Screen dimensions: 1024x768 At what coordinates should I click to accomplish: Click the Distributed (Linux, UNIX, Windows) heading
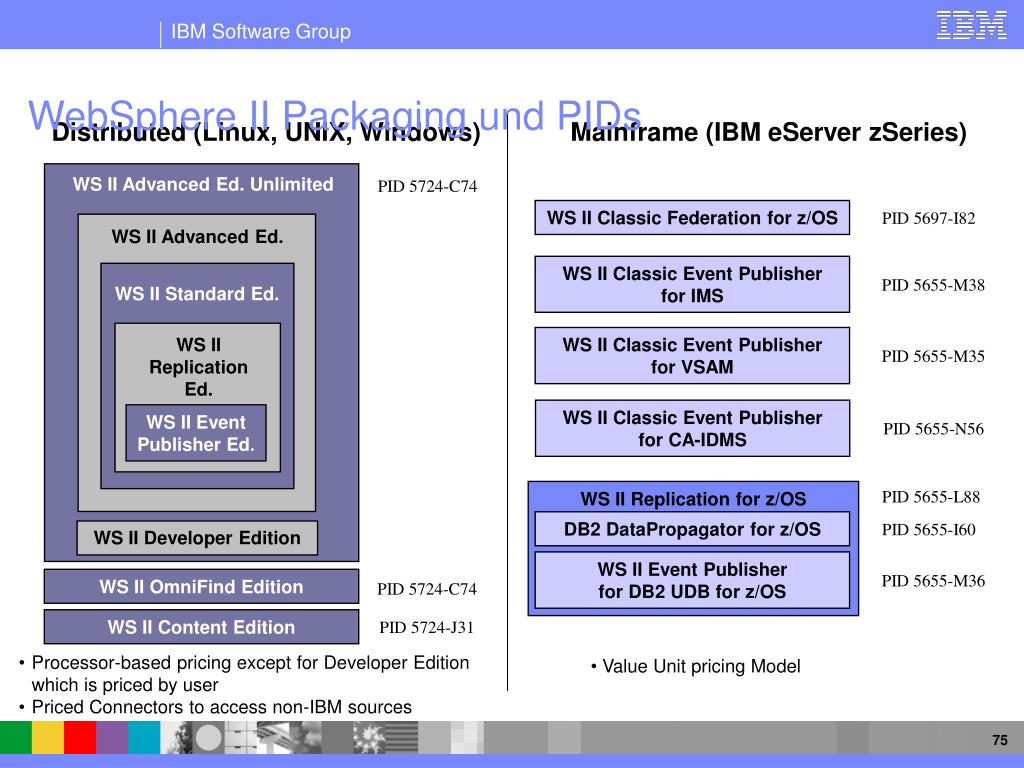pos(266,133)
